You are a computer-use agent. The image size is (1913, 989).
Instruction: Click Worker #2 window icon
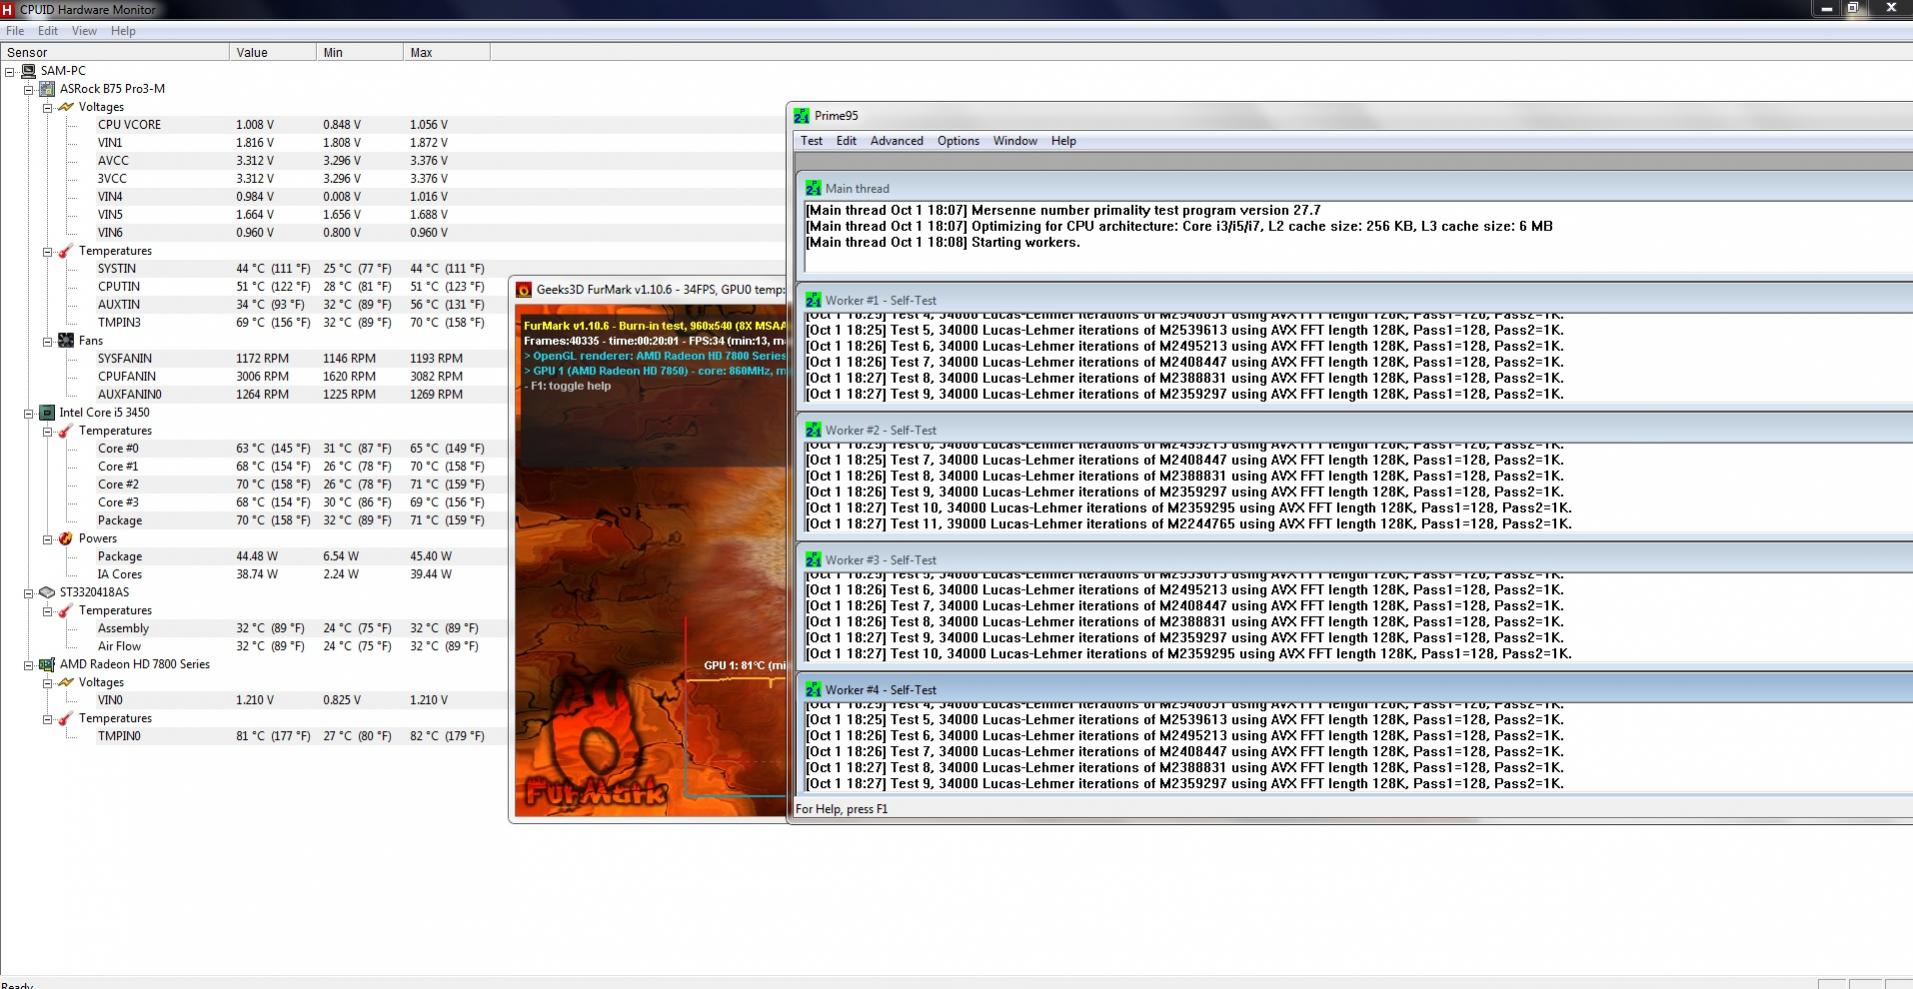[813, 430]
